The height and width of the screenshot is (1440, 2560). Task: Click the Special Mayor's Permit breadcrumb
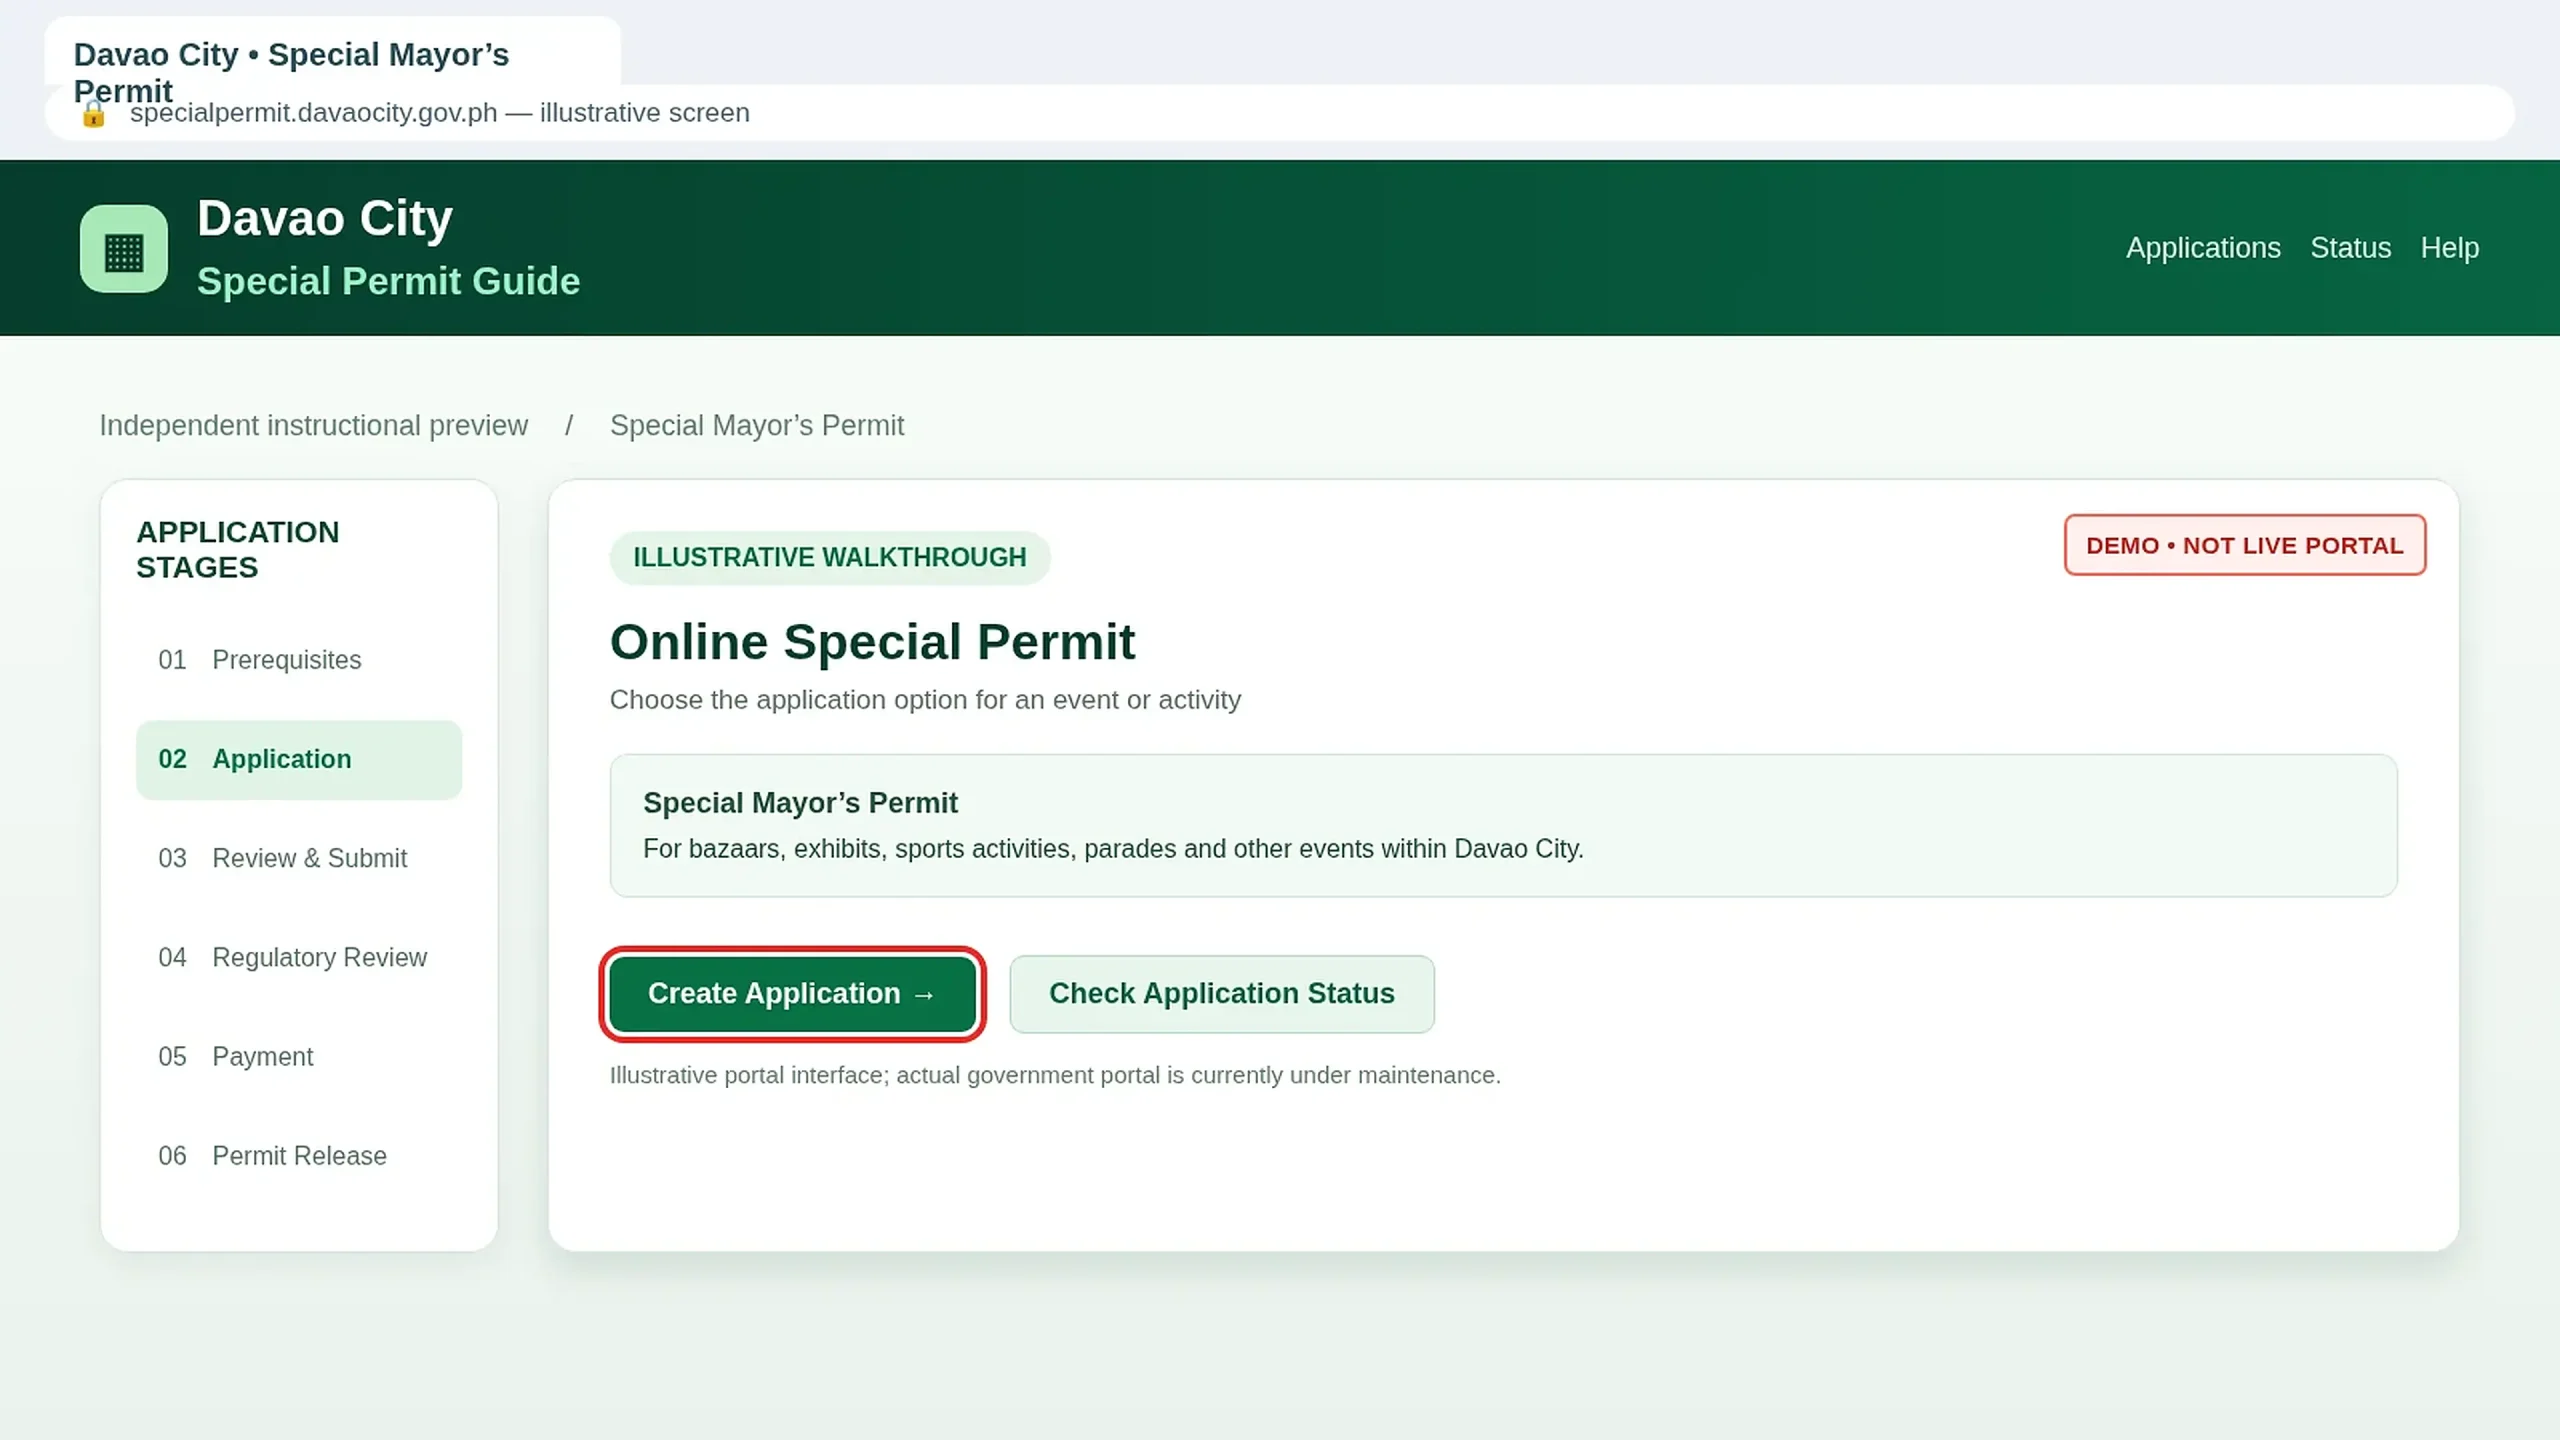(x=757, y=426)
